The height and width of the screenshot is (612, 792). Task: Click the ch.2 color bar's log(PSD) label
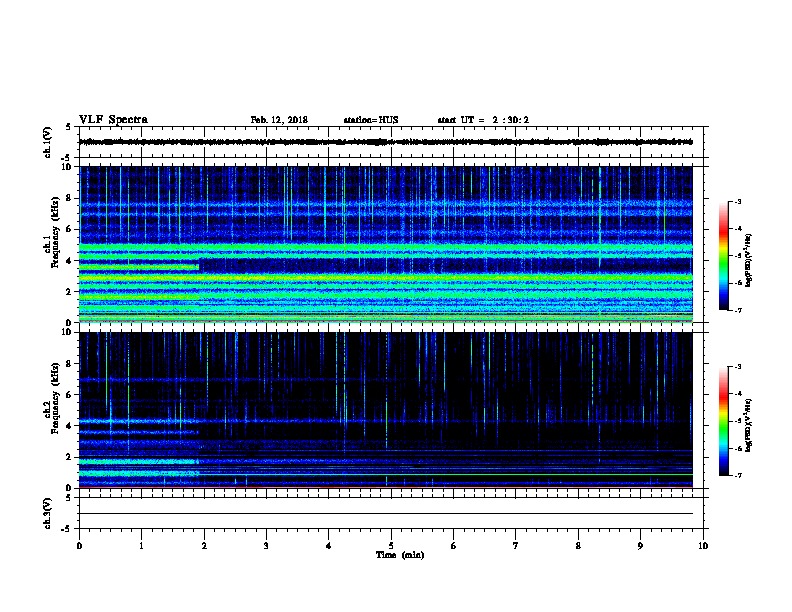(748, 425)
